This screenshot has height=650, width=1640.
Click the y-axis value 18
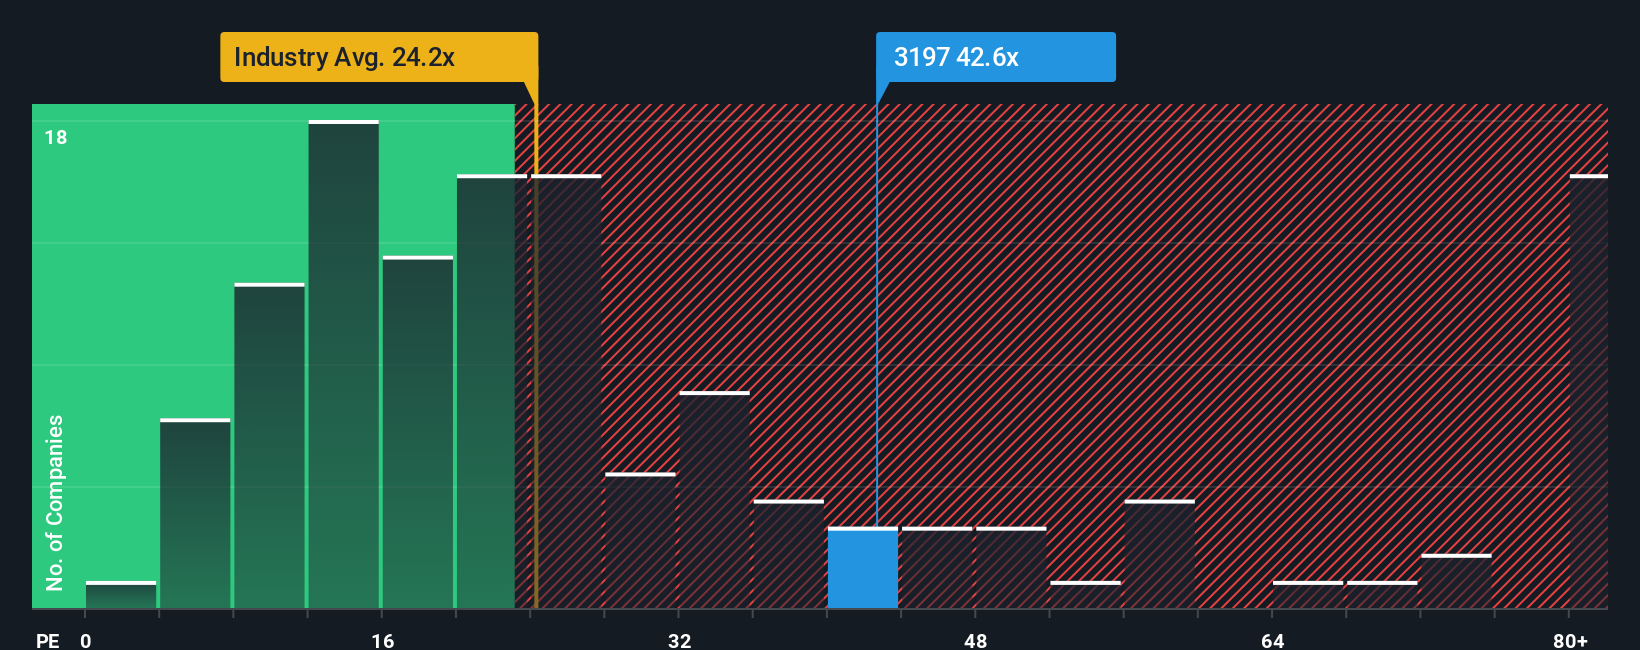(56, 137)
